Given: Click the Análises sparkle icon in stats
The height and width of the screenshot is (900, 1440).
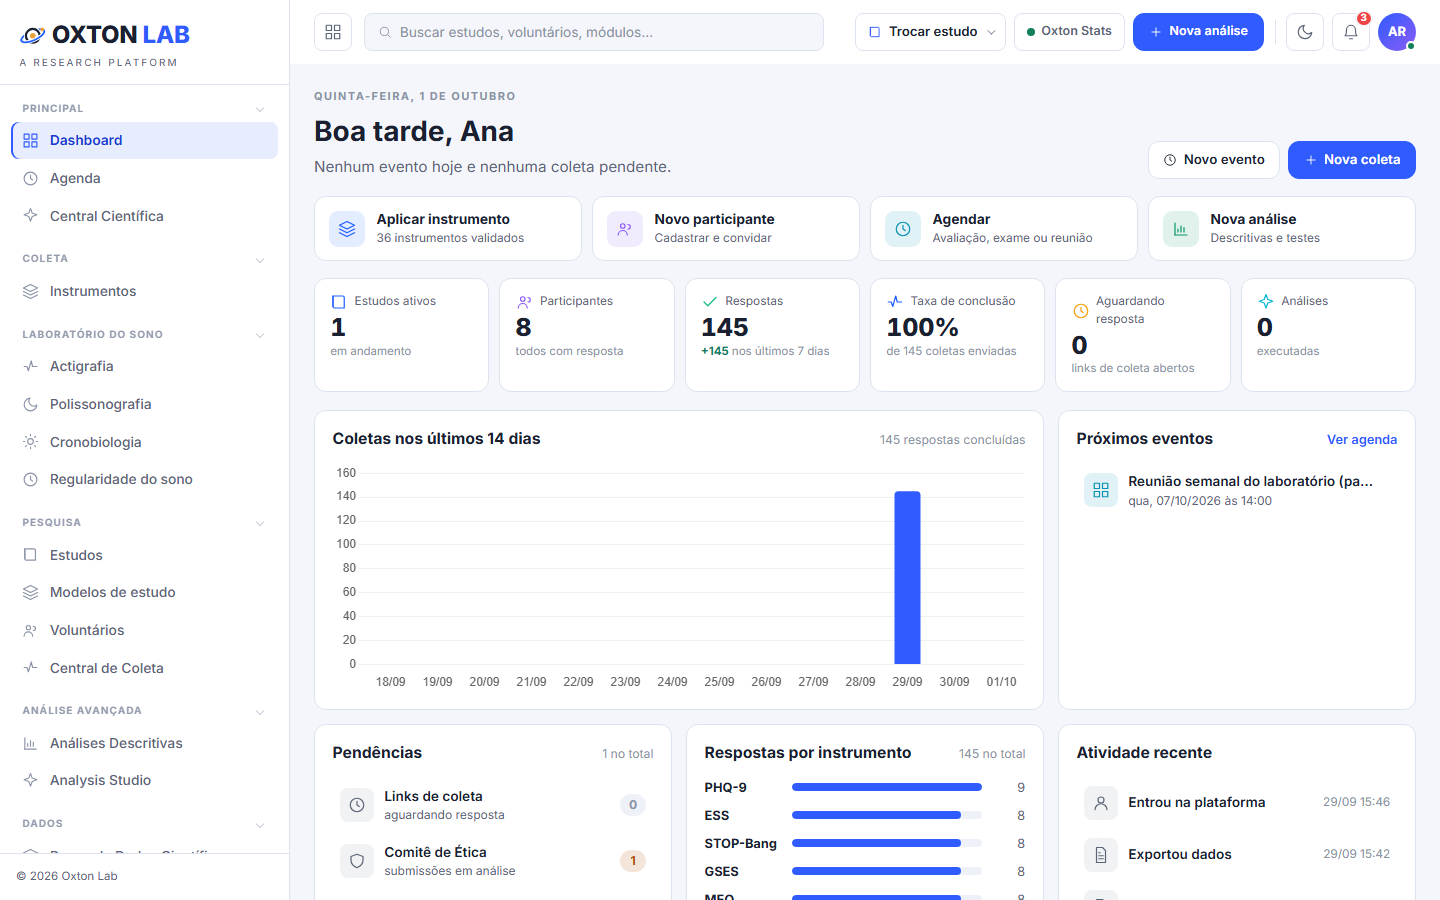Looking at the screenshot, I should (1265, 301).
